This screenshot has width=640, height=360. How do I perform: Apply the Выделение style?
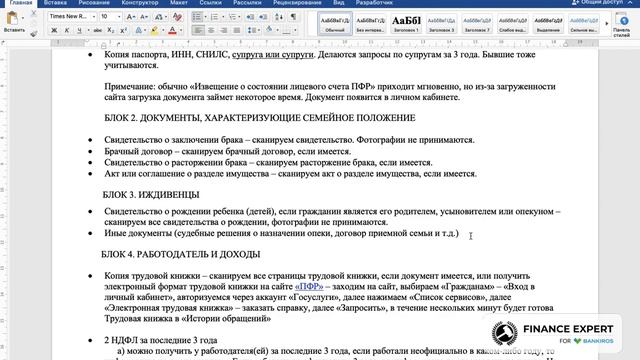click(x=548, y=23)
